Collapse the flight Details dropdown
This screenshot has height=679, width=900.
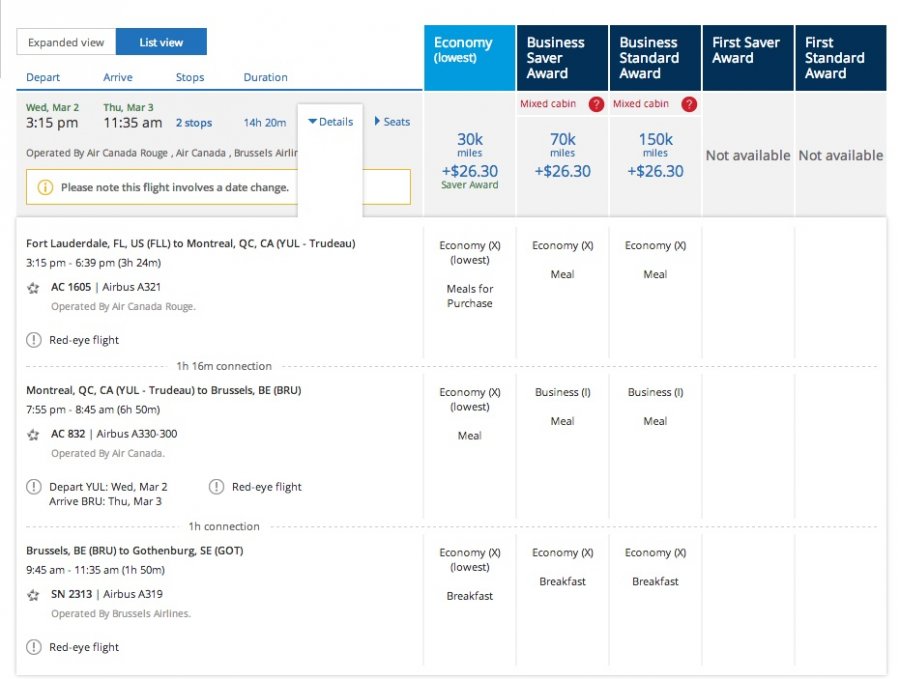[330, 122]
